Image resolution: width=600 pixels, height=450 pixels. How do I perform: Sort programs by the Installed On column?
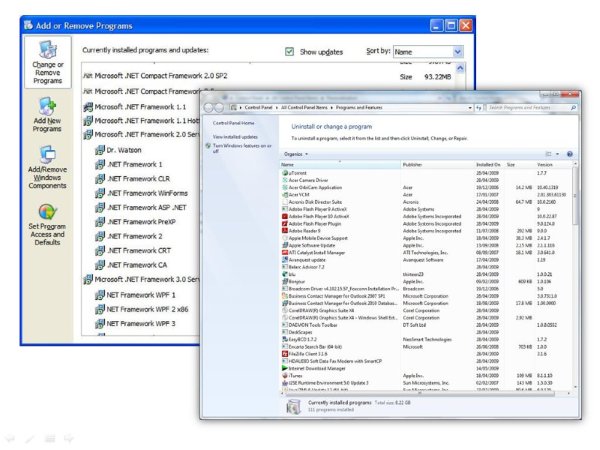pyautogui.click(x=488, y=164)
